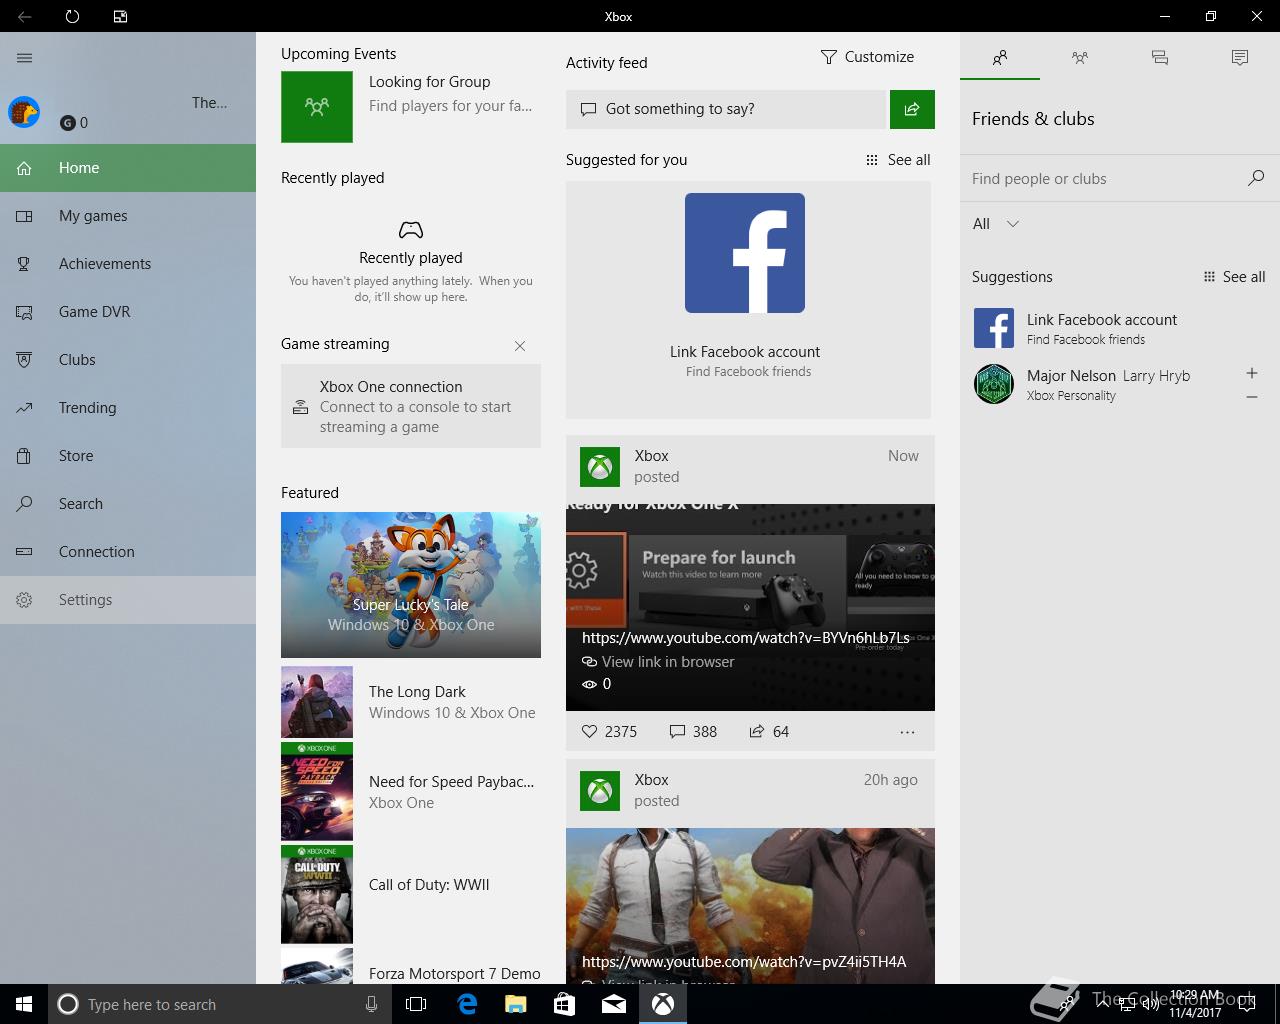
Task: Open The Long Dark thumbnail
Action: 317,702
